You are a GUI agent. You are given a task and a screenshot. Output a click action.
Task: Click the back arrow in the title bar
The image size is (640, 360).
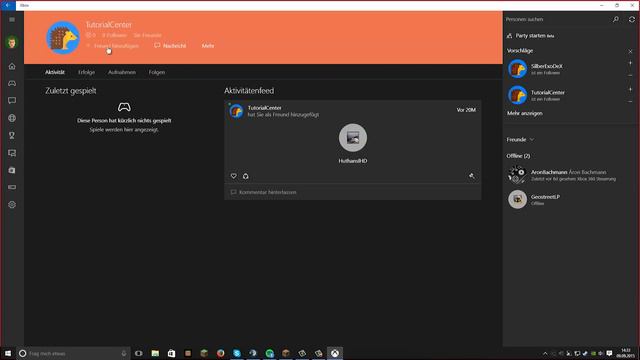(8, 5)
